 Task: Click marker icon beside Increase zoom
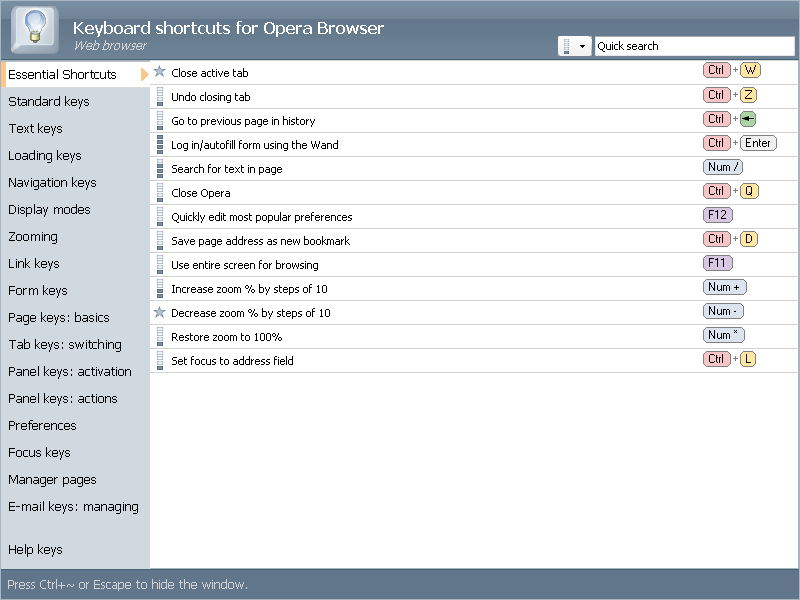point(160,288)
